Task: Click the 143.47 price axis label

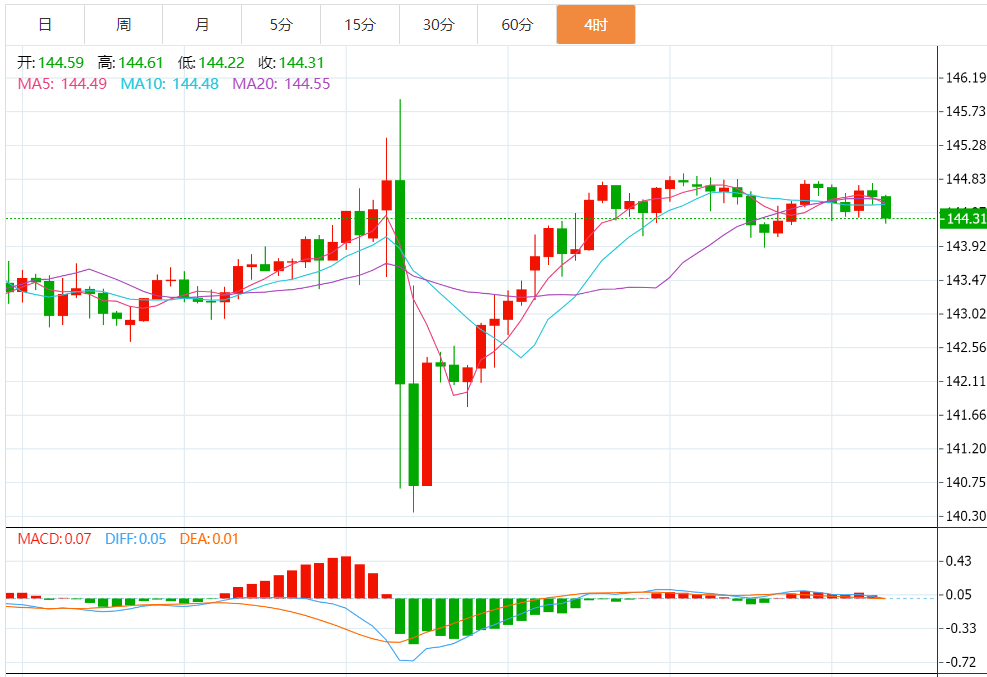Action: pyautogui.click(x=966, y=280)
